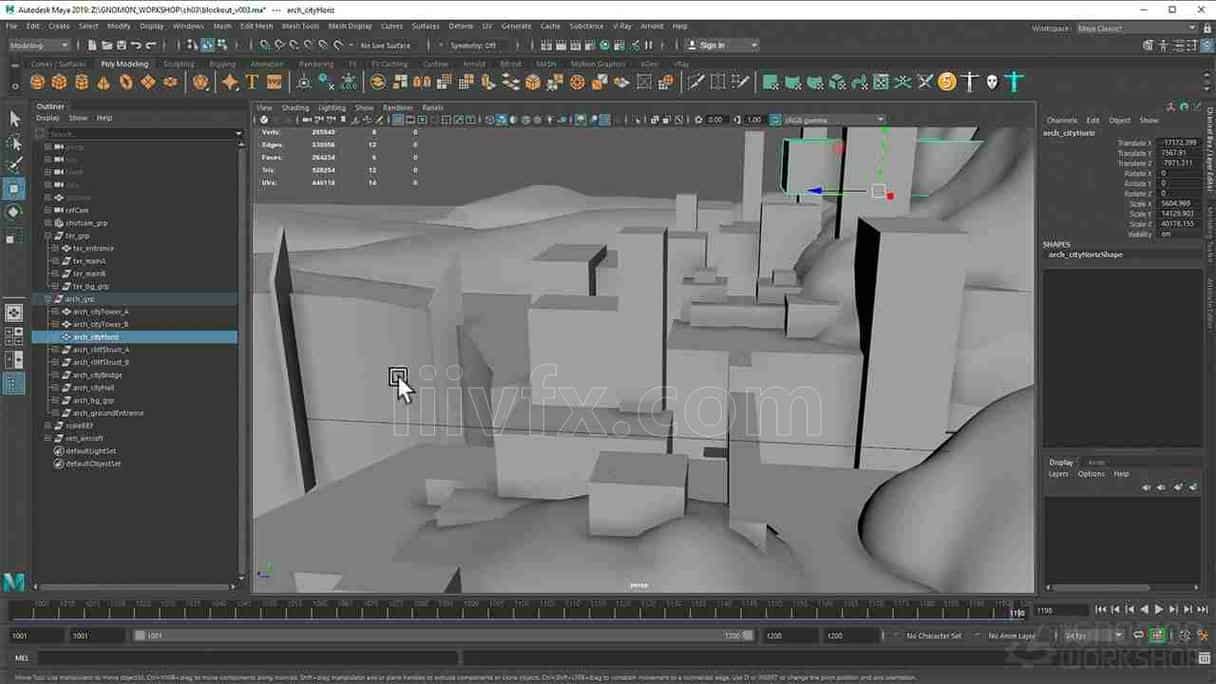Toggle the viewport gamma icon before sRGB gamma

coord(776,120)
